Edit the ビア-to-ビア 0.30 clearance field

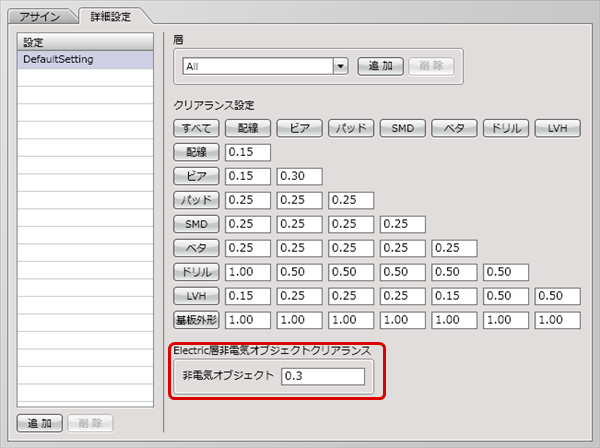click(x=300, y=176)
